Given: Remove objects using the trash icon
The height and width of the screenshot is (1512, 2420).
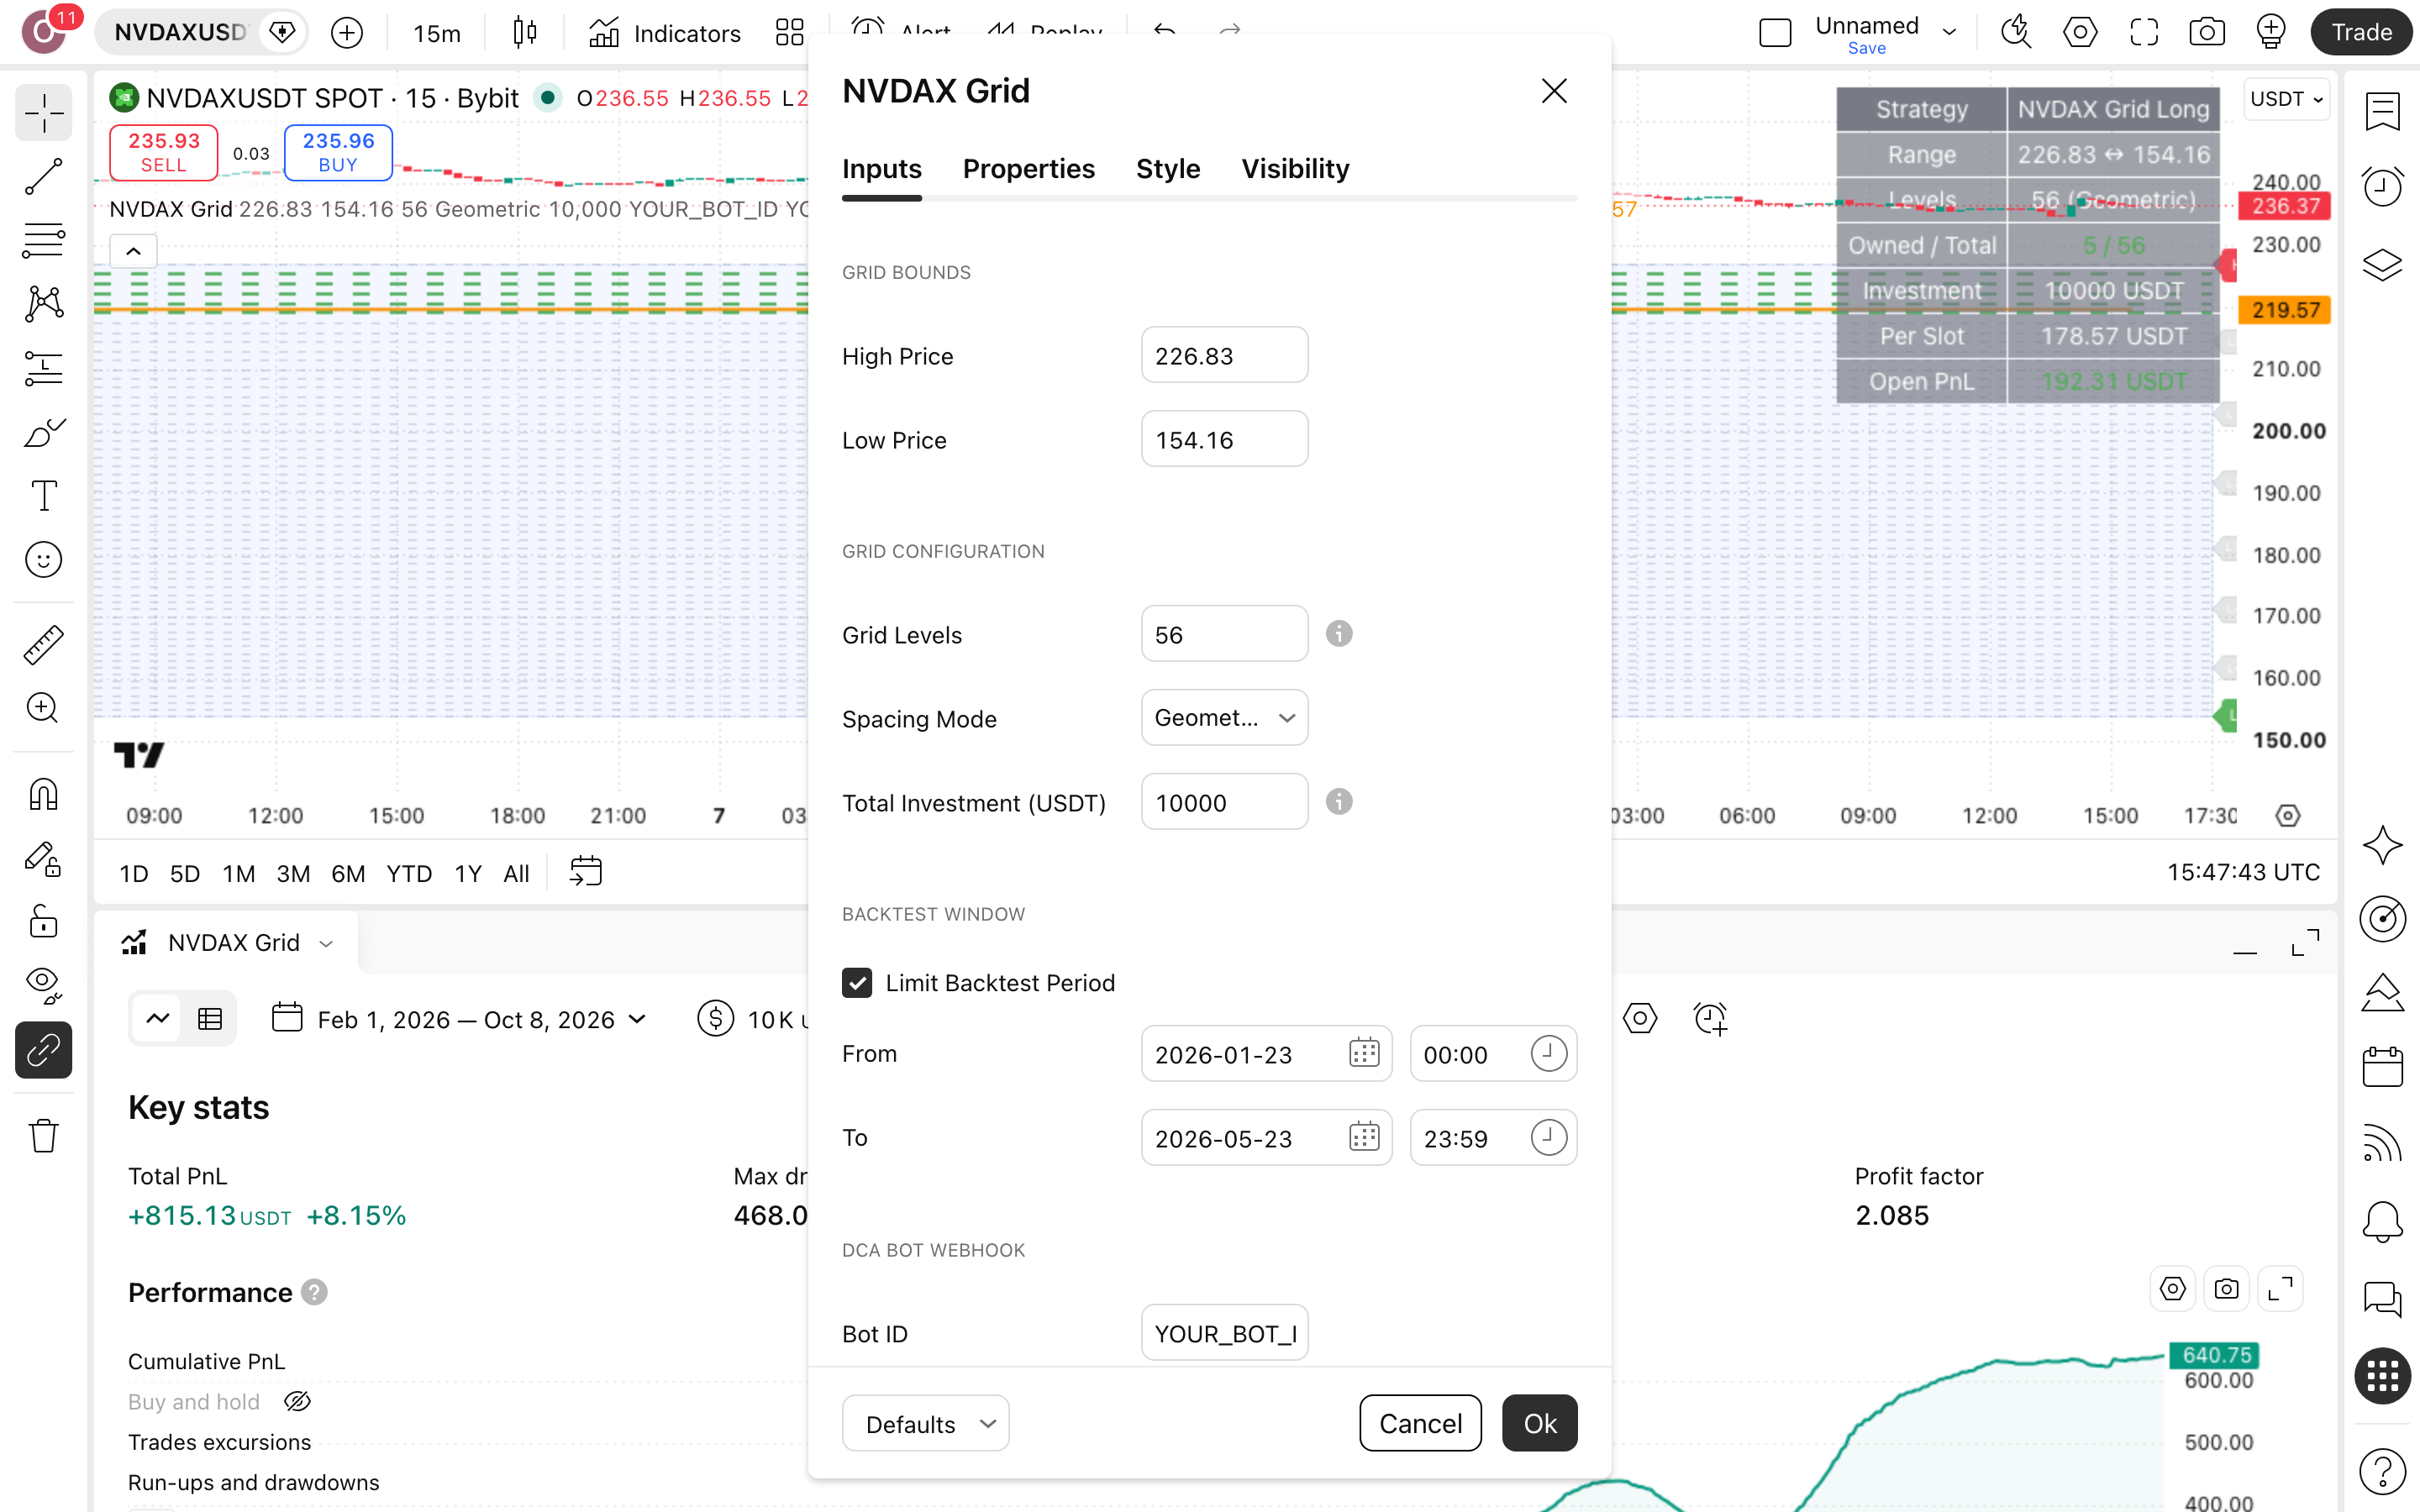Looking at the screenshot, I should point(43,1136).
